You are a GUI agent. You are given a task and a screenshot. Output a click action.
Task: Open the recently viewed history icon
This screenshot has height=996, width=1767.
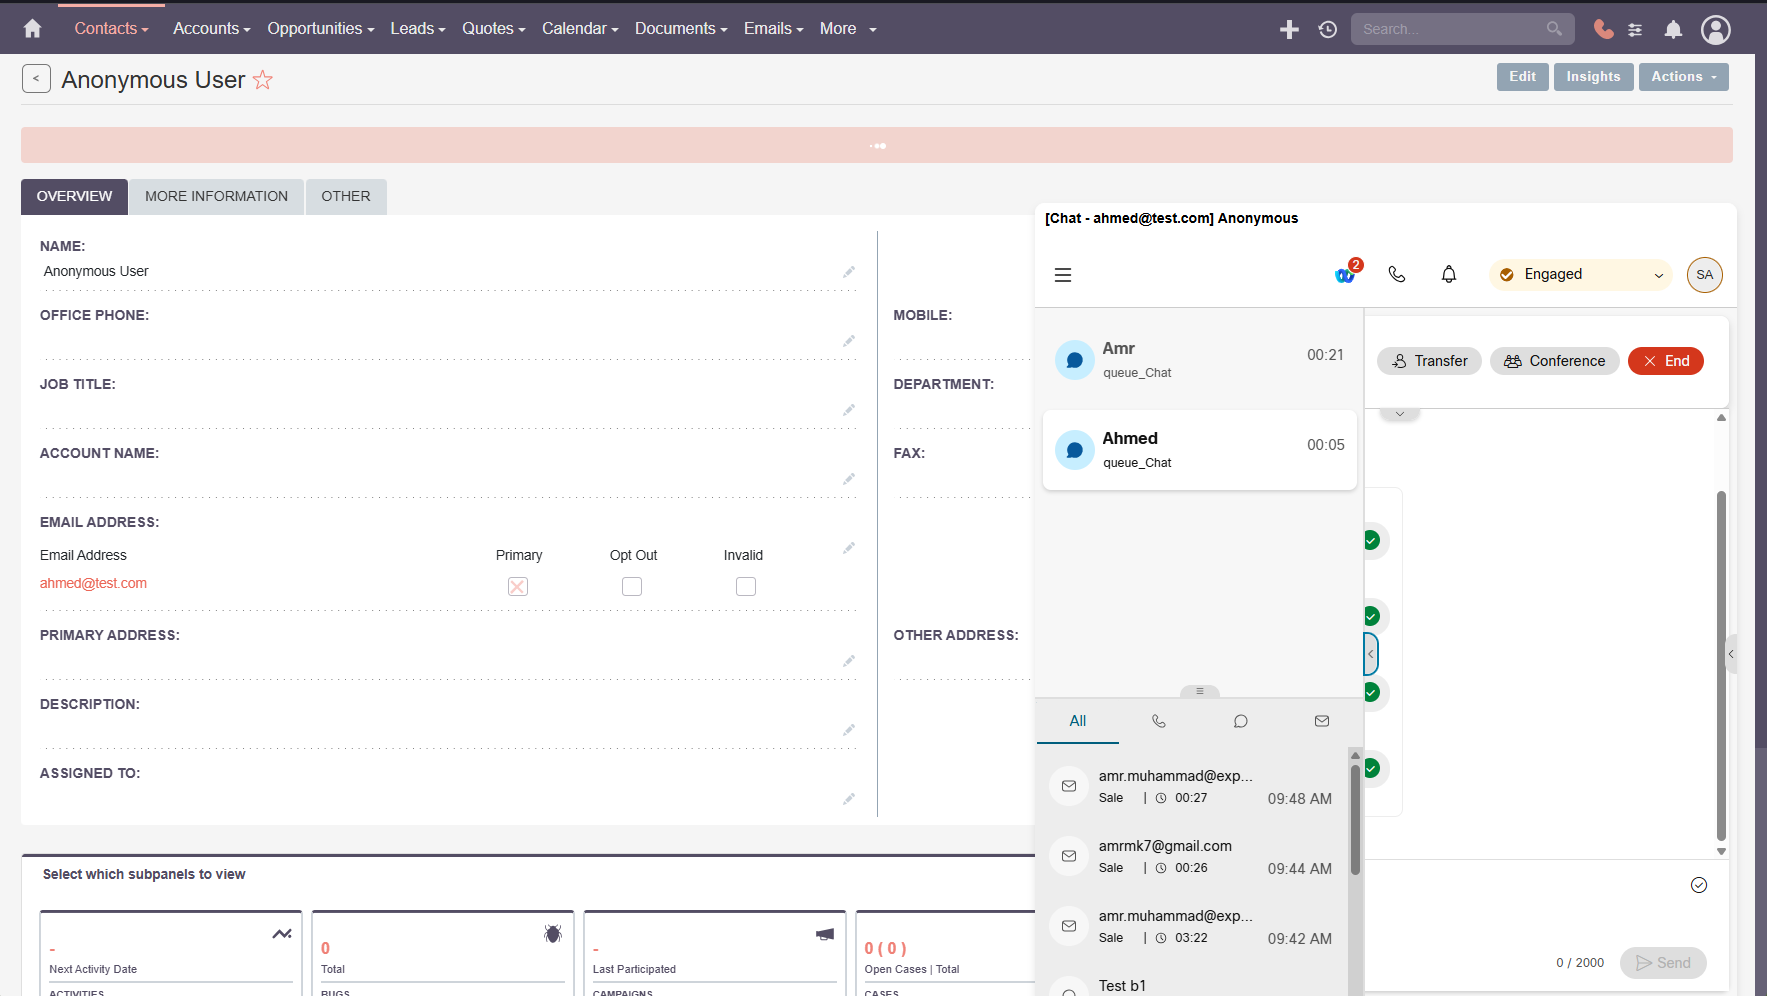click(1328, 29)
